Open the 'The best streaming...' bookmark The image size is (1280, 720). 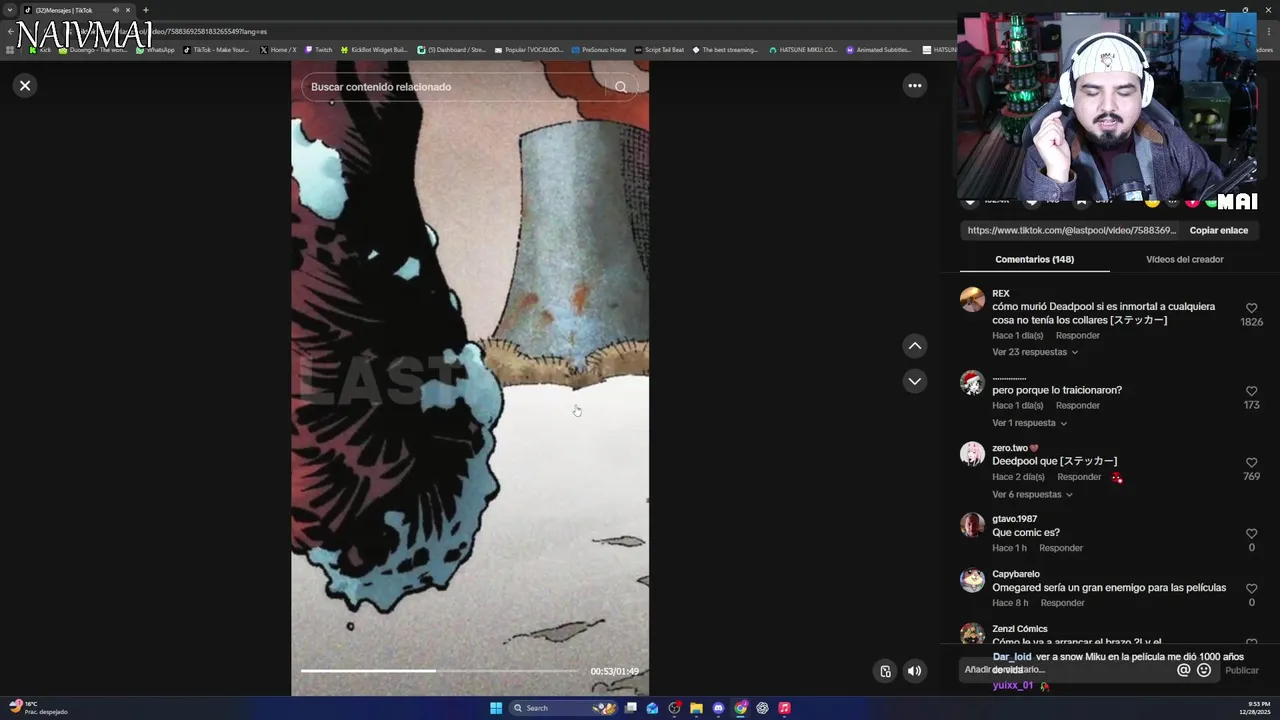click(x=725, y=50)
